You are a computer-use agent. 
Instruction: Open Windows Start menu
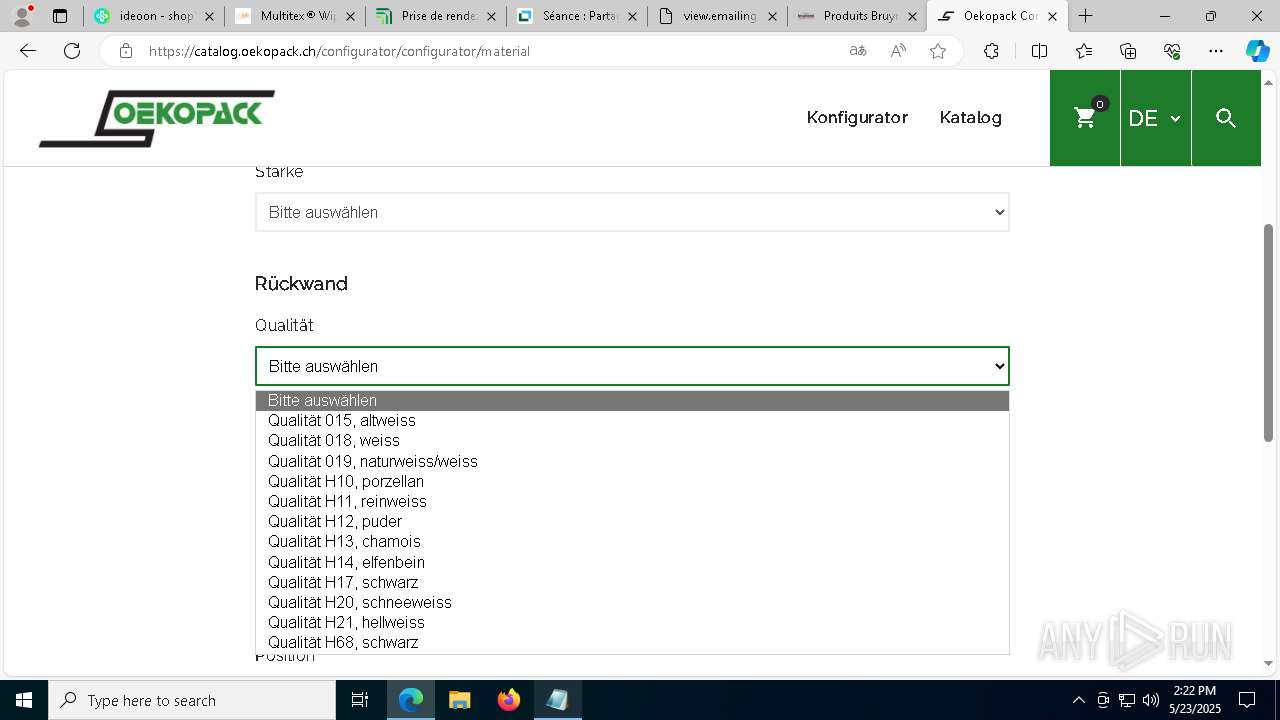coord(24,700)
